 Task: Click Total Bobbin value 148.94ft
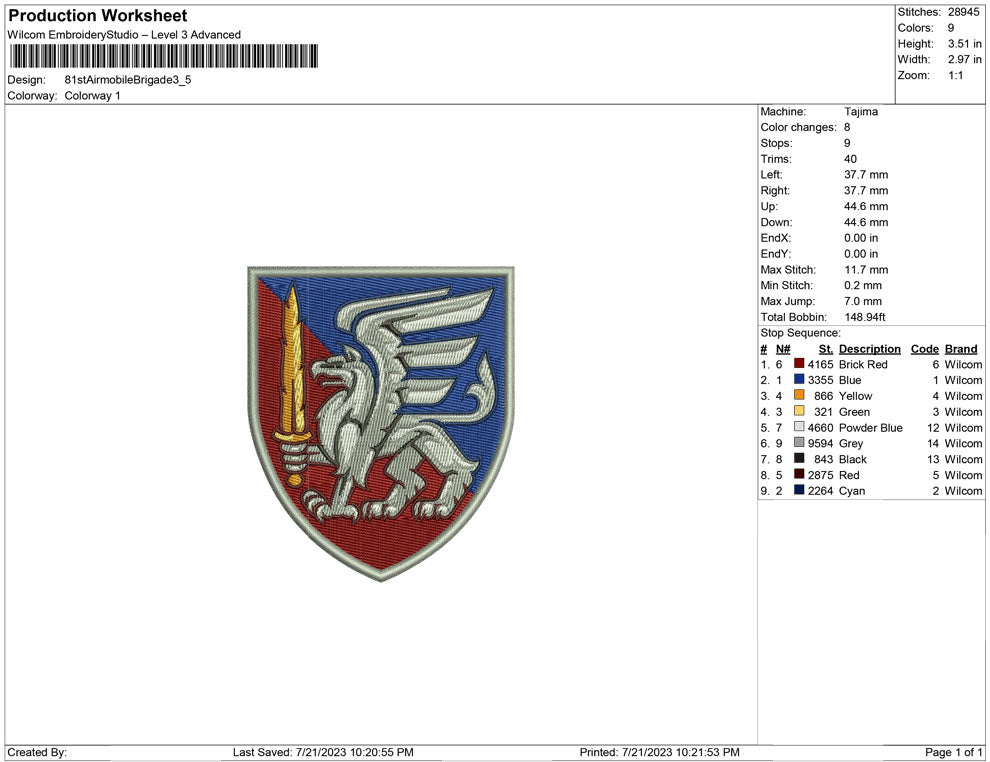click(x=865, y=317)
